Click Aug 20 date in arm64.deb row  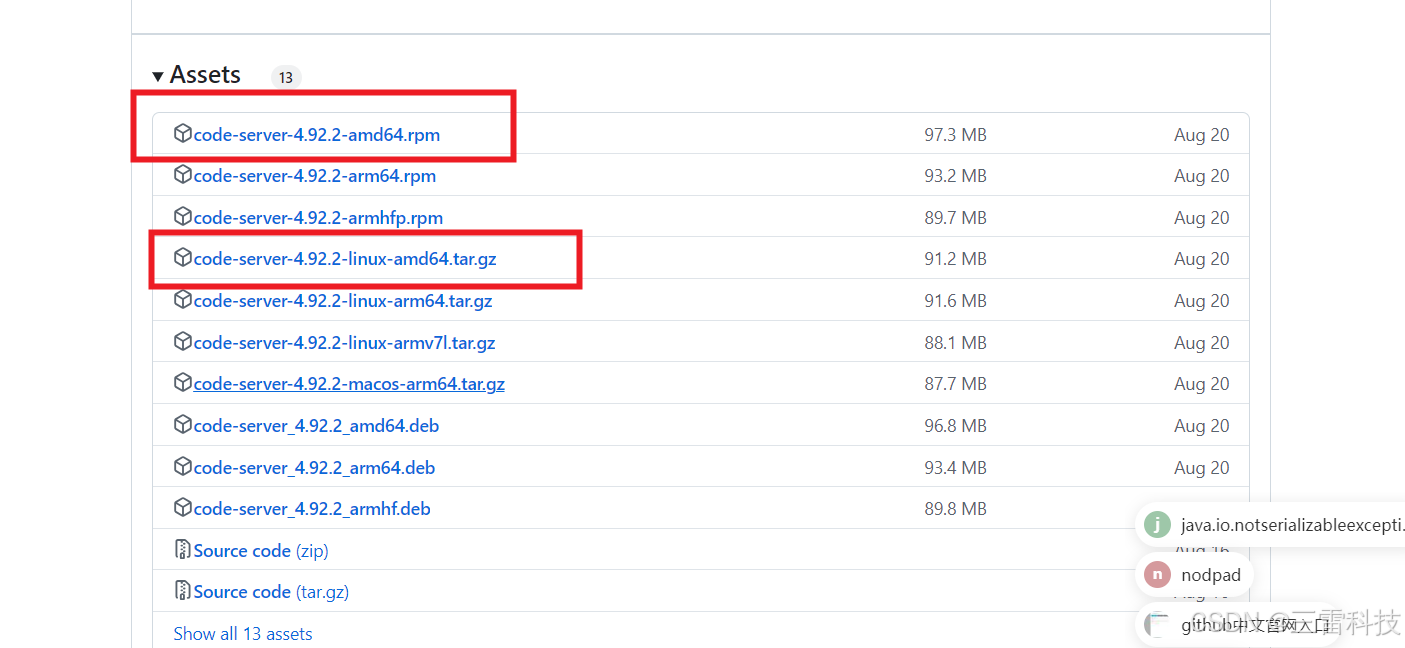(x=1202, y=468)
